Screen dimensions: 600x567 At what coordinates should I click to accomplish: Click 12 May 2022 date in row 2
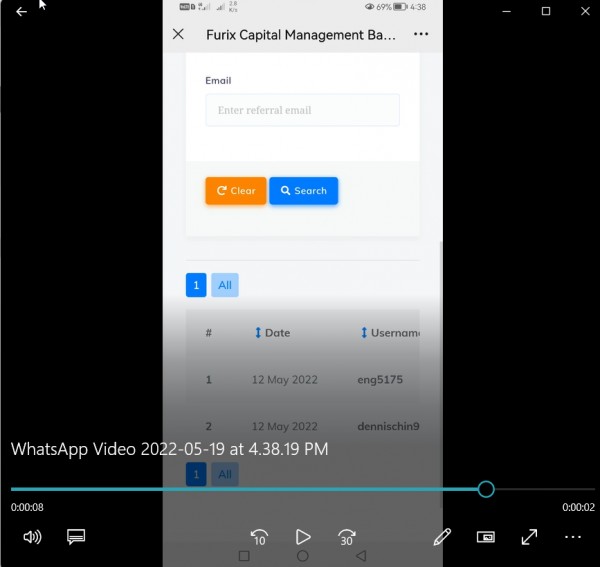tap(285, 426)
